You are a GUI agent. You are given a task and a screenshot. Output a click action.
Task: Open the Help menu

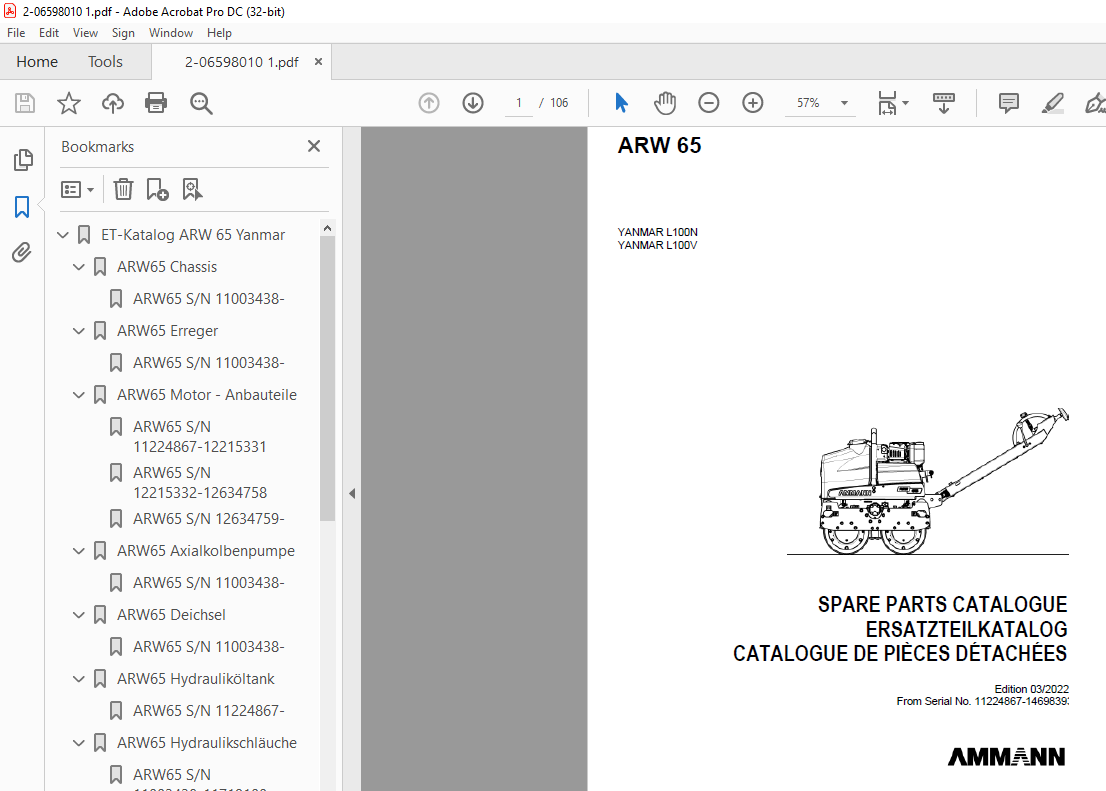coord(219,32)
